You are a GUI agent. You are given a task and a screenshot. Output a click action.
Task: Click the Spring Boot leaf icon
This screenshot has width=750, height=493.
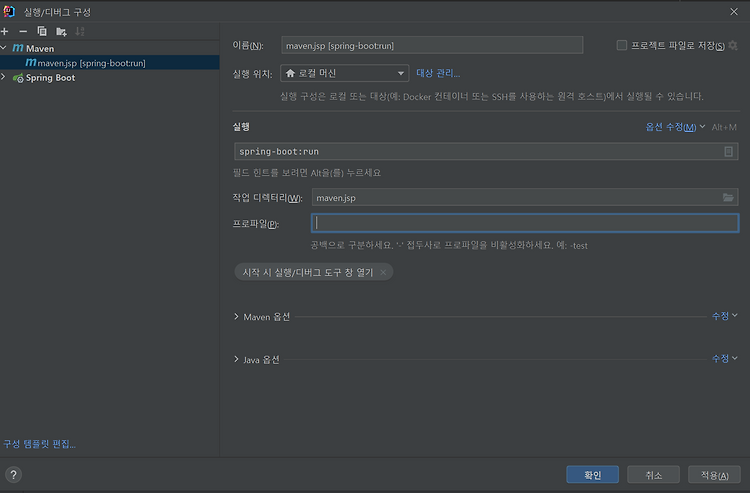pos(18,78)
